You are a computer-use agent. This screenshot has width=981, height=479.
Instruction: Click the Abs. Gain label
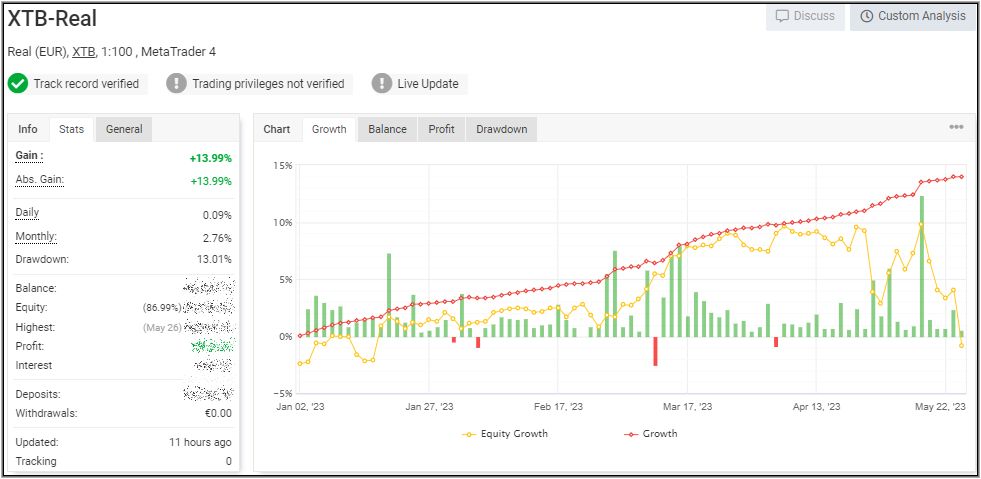(38, 179)
